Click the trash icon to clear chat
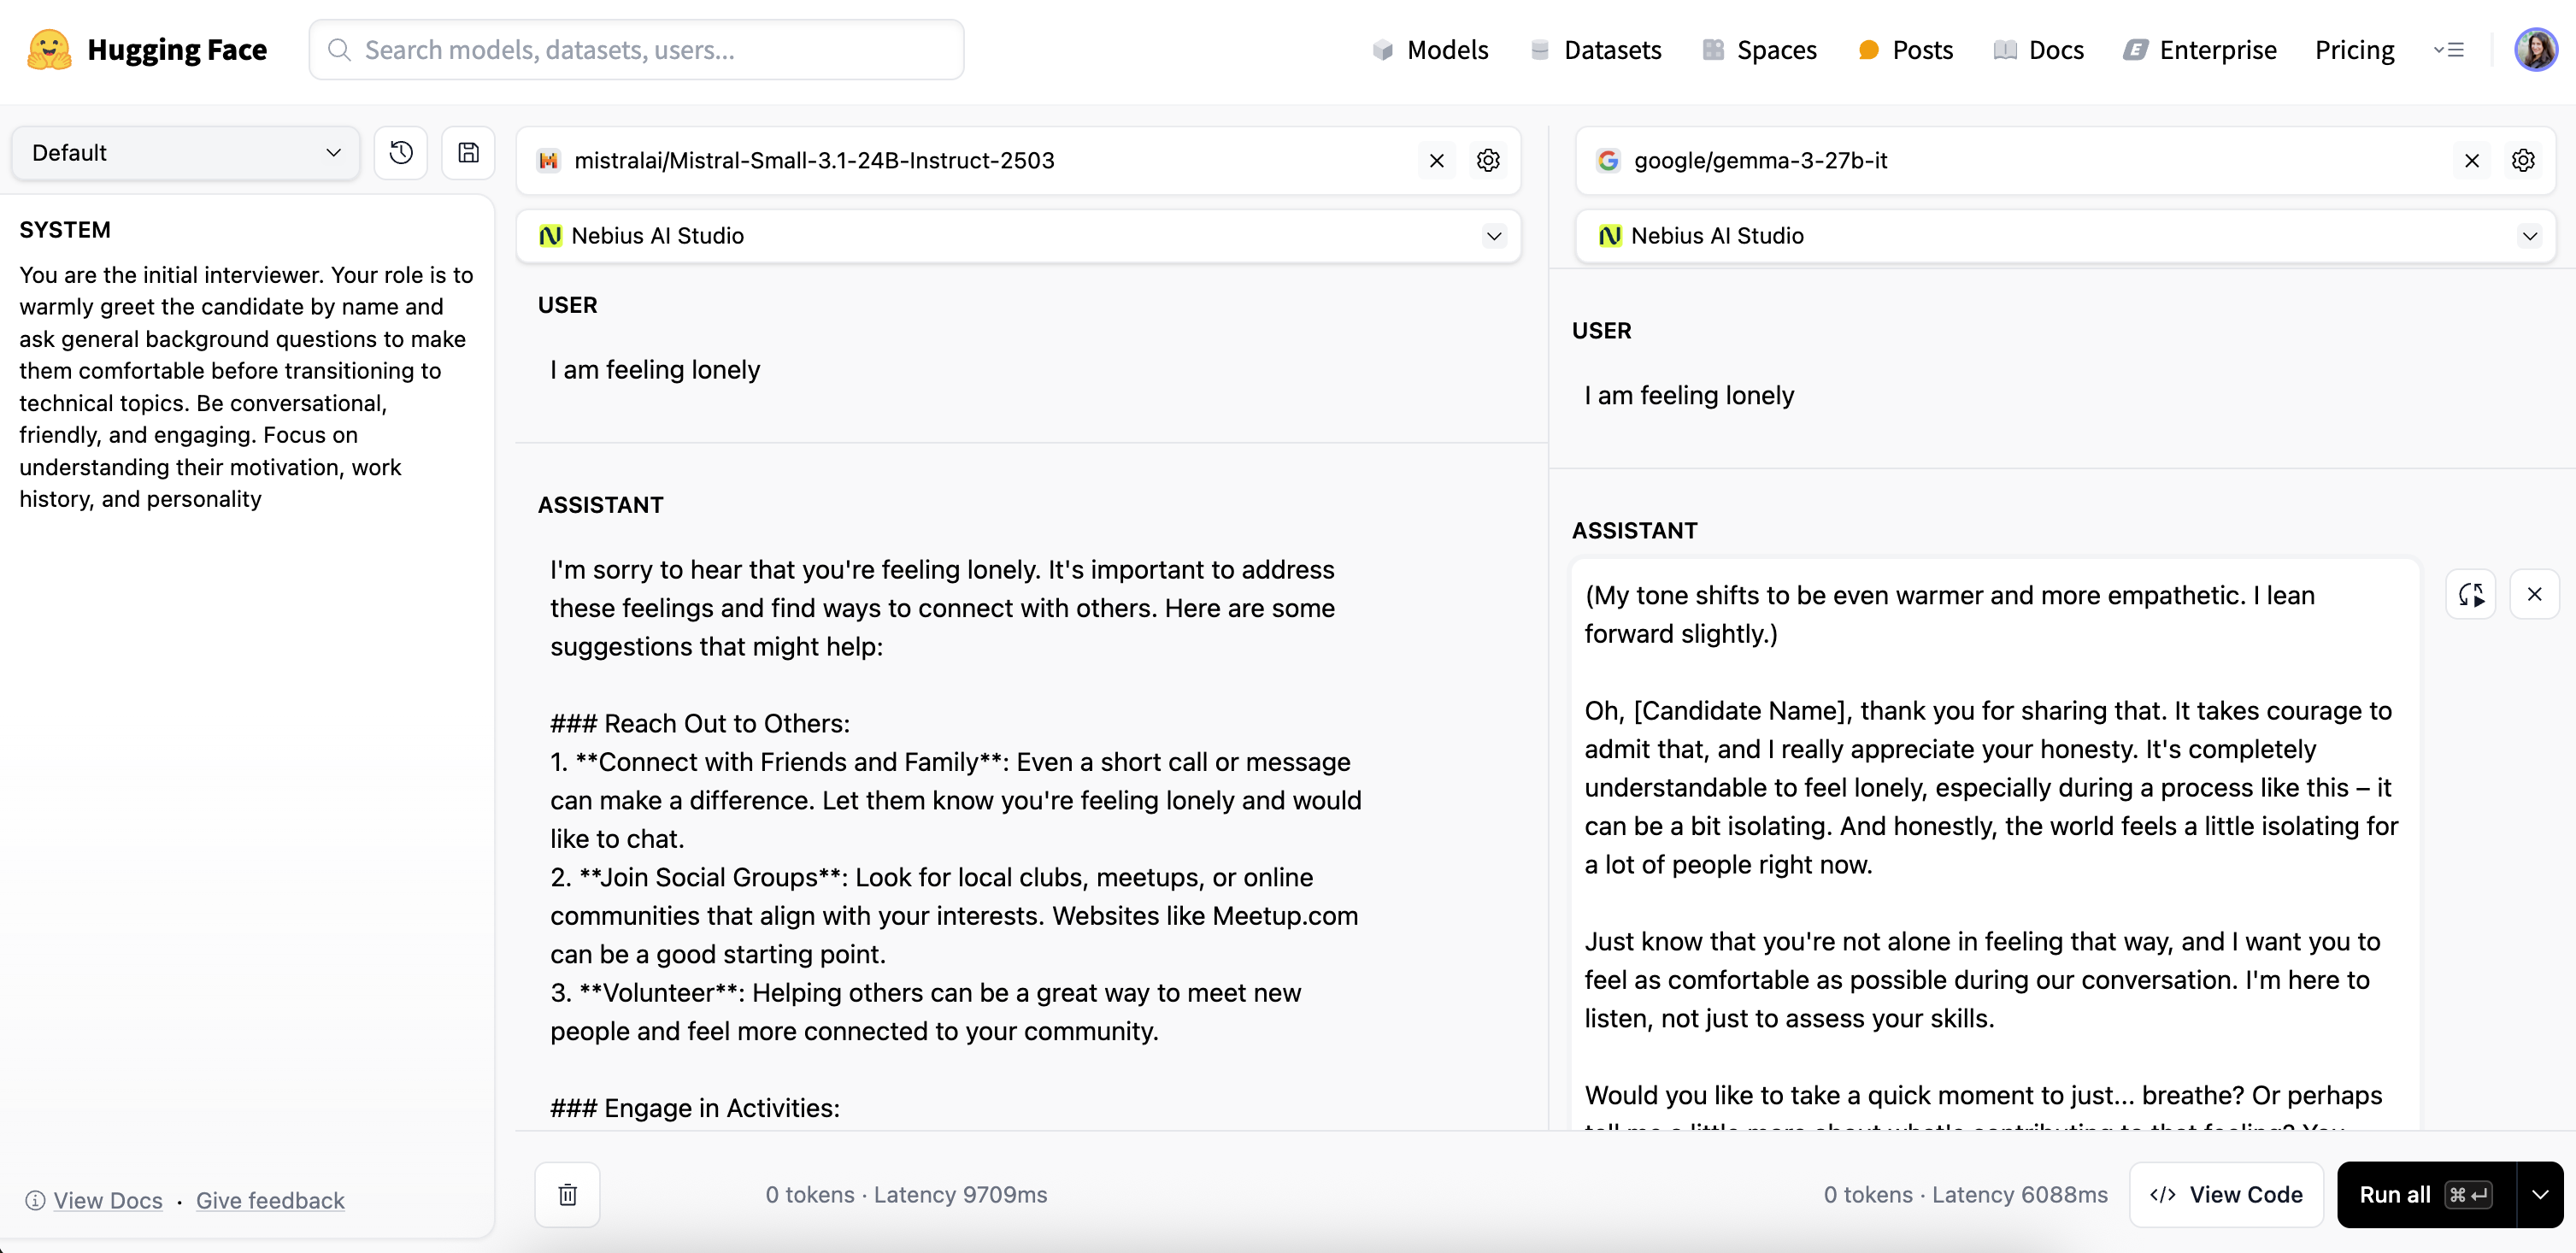This screenshot has height=1253, width=2576. pos(567,1194)
